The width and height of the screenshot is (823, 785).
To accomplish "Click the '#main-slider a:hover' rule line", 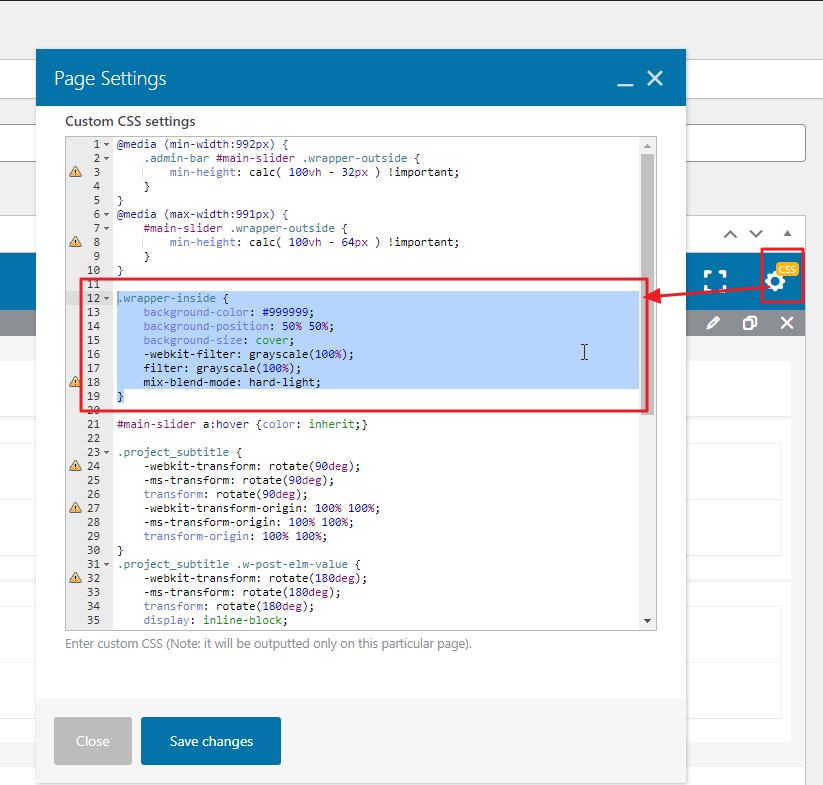I will [x=242, y=424].
